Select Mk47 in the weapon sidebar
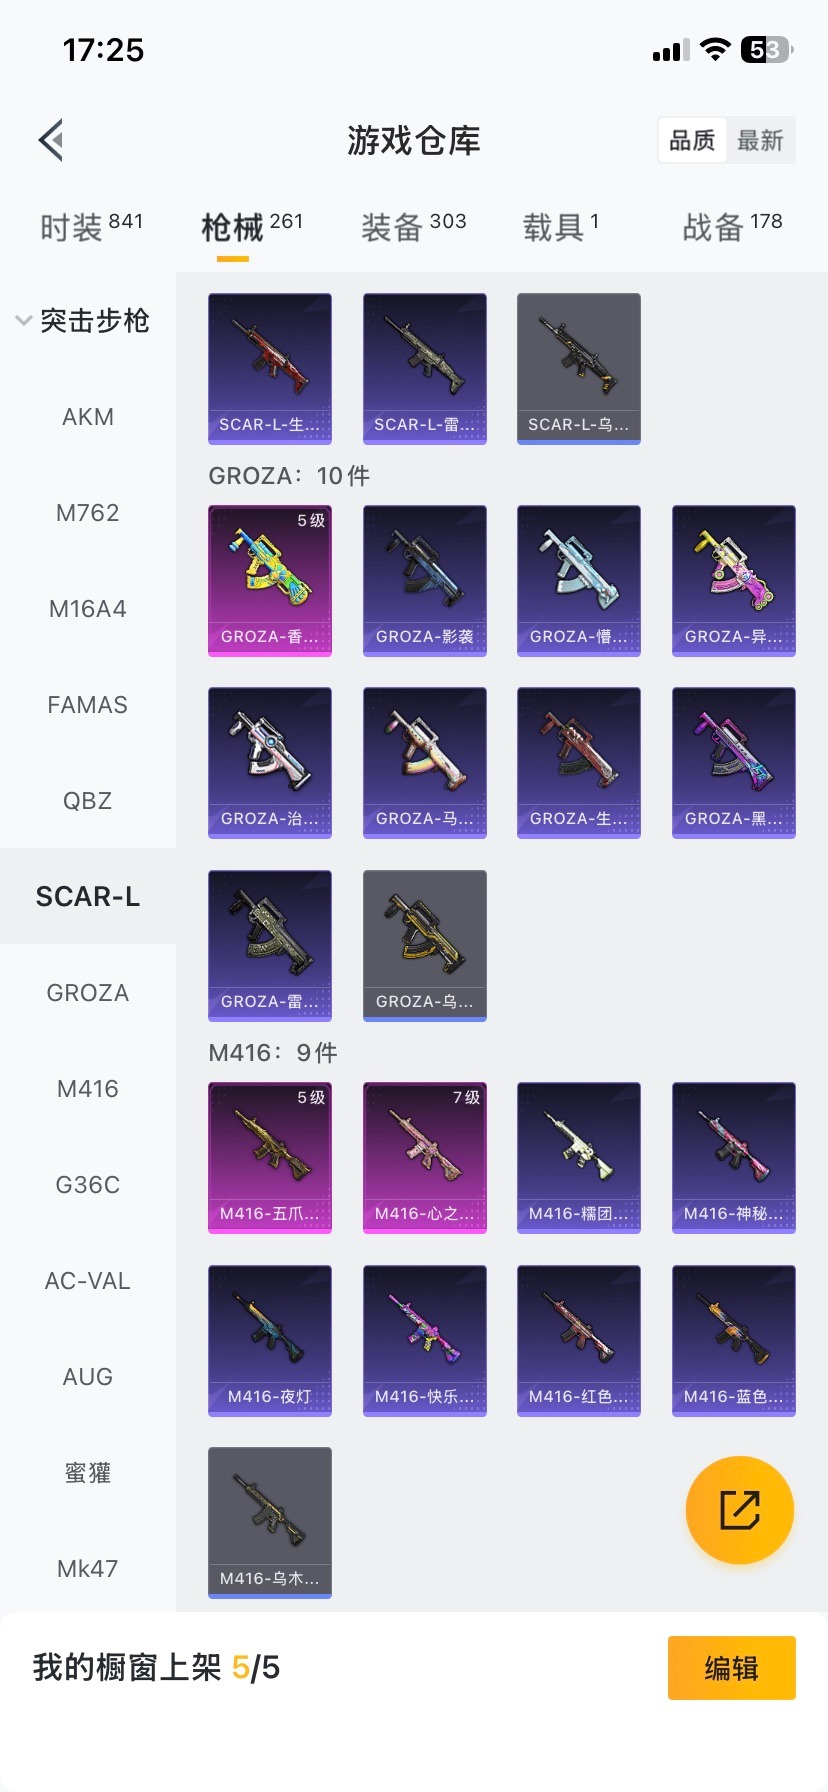This screenshot has height=1792, width=828. [x=88, y=1569]
